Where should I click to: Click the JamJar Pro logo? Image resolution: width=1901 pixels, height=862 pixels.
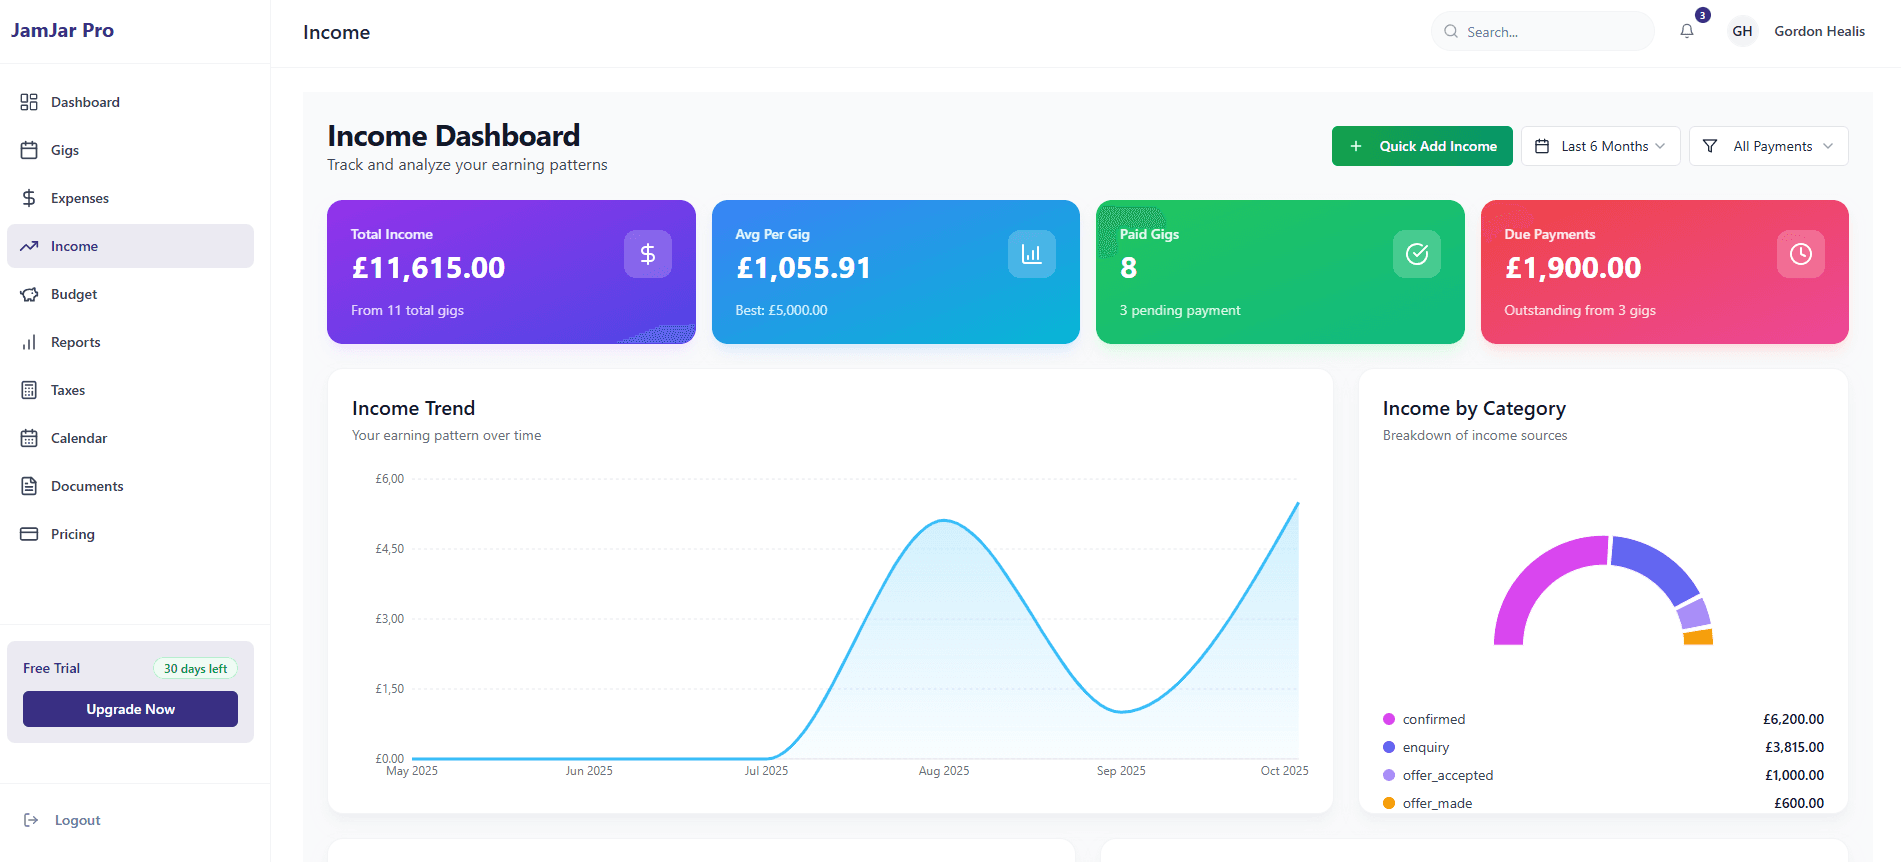[62, 30]
